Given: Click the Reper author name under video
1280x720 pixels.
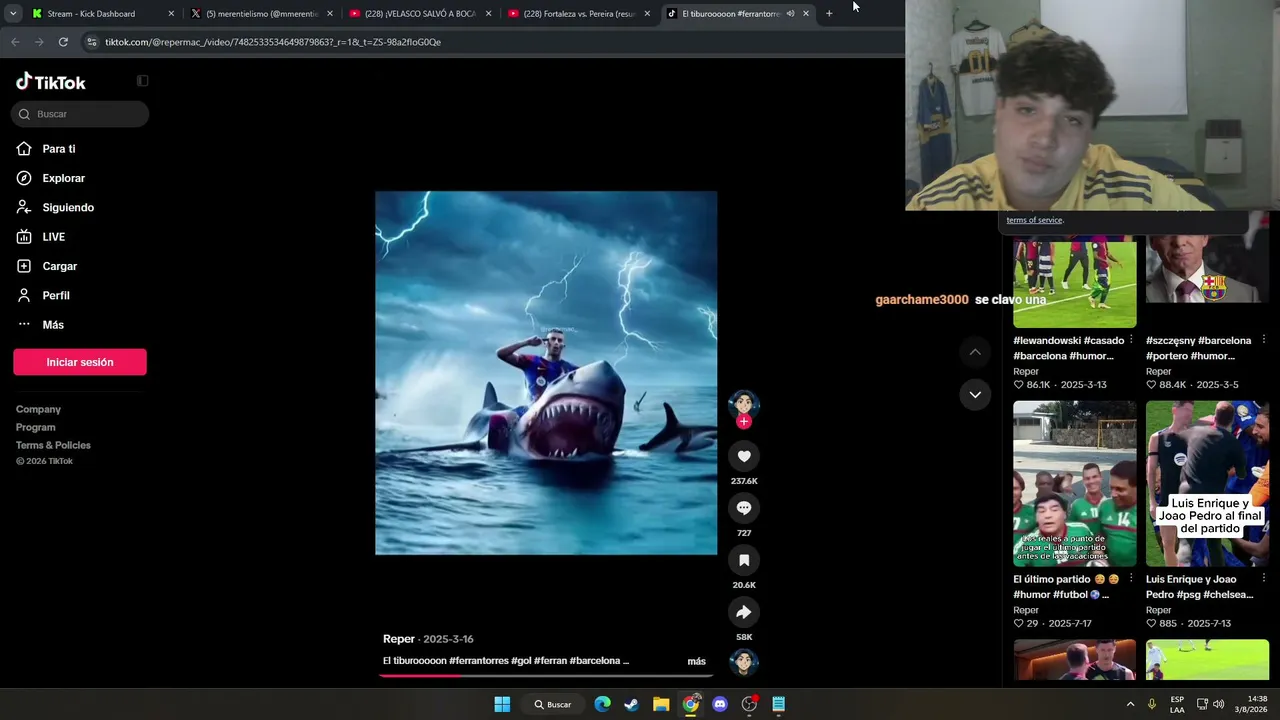Looking at the screenshot, I should coord(399,639).
